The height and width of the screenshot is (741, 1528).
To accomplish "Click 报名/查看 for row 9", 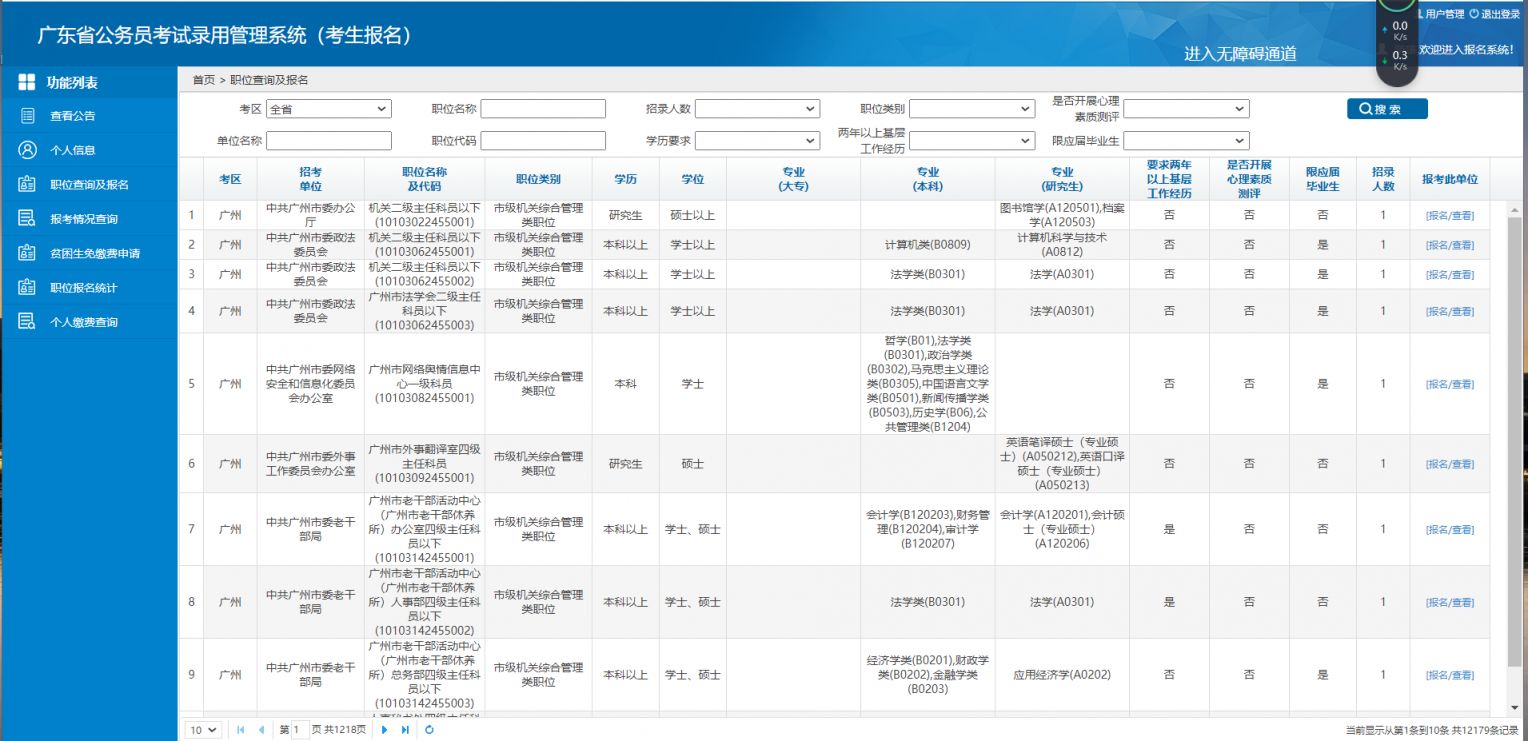I will pos(1450,675).
